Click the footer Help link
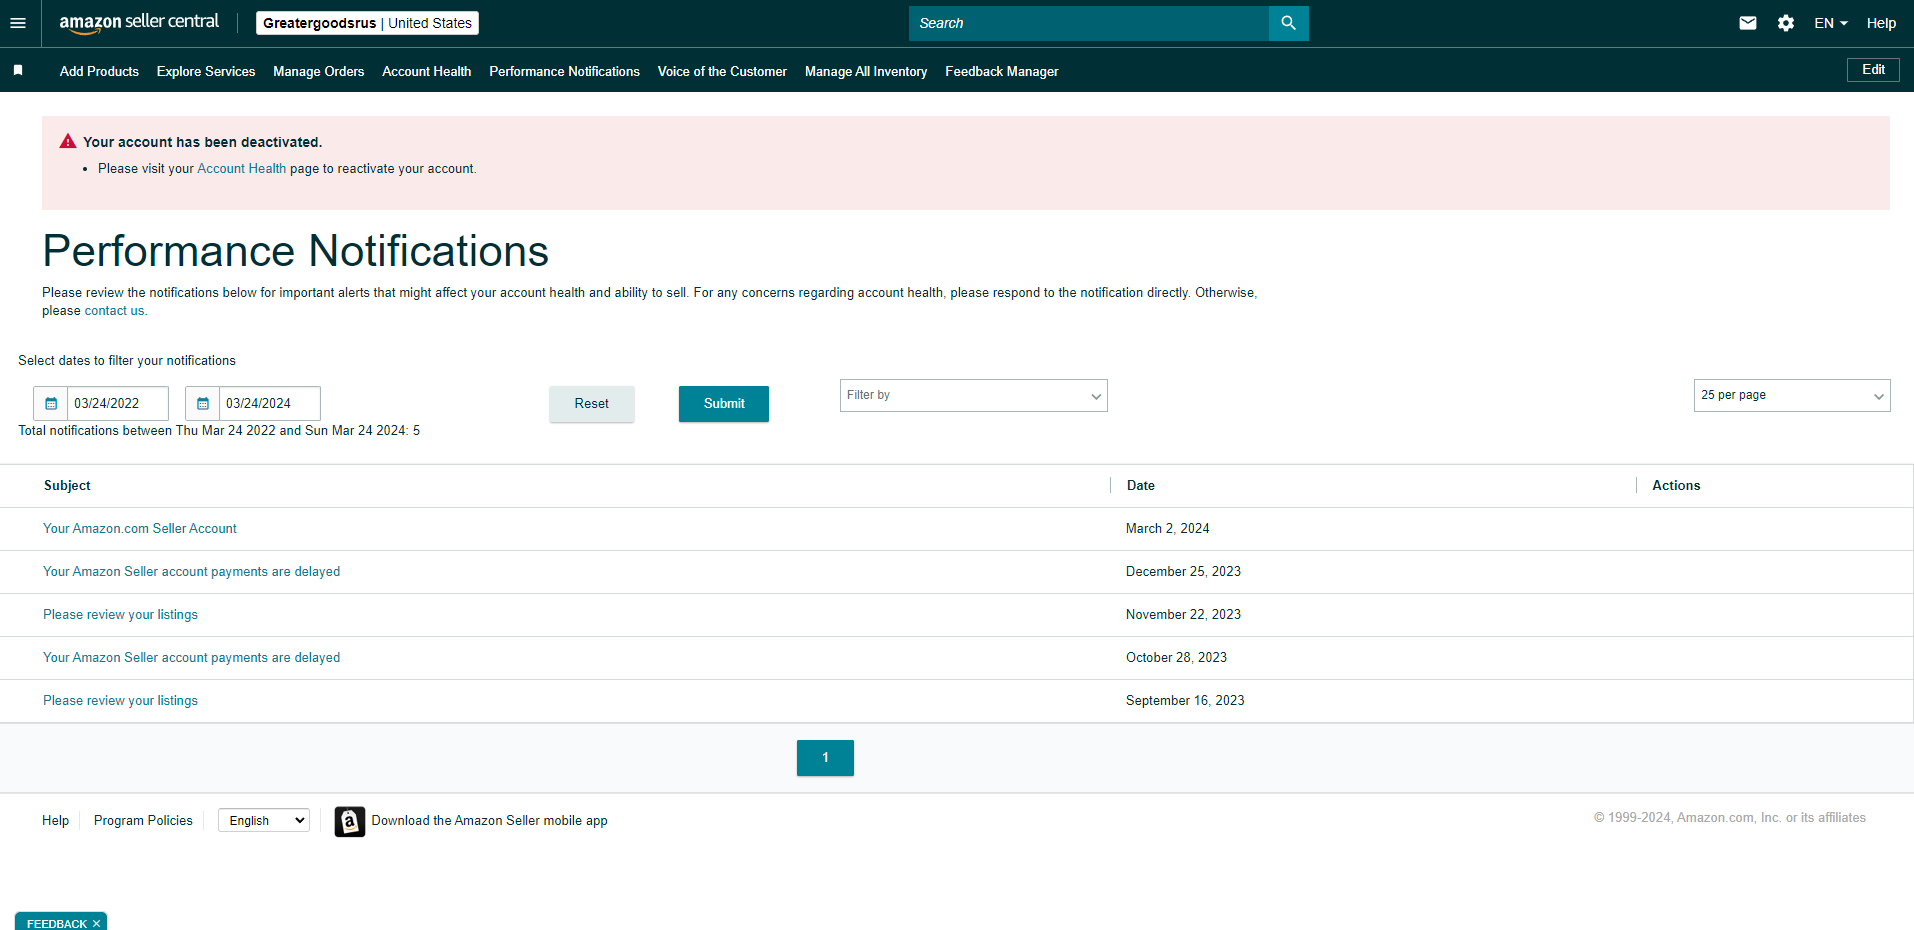1914x930 pixels. click(x=55, y=820)
